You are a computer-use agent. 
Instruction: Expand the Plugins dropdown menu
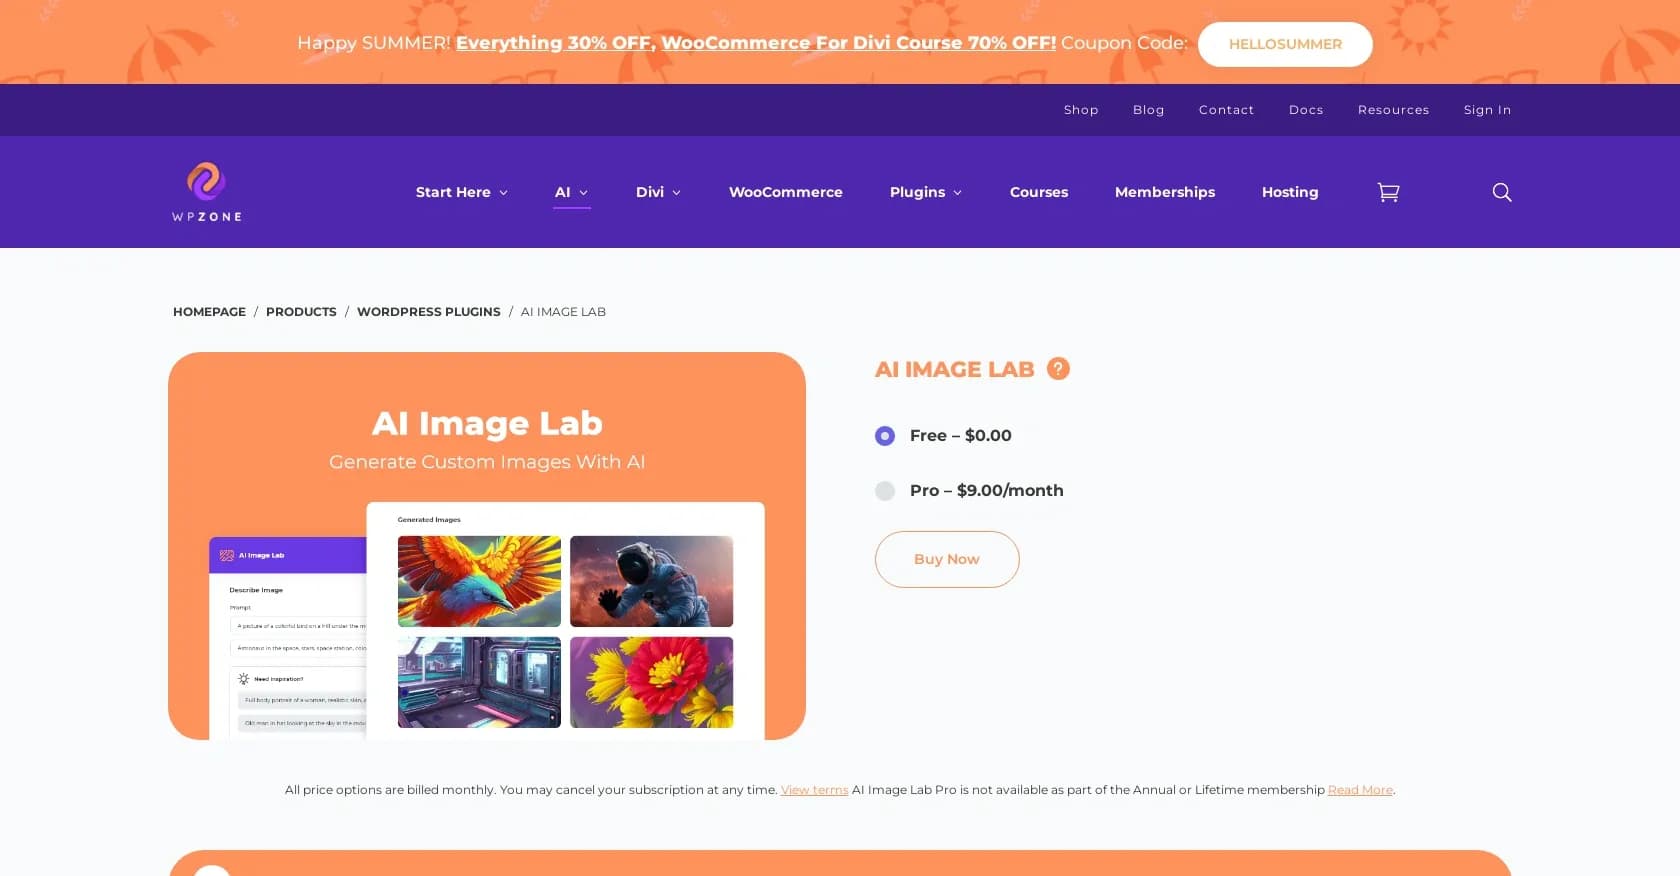(926, 192)
